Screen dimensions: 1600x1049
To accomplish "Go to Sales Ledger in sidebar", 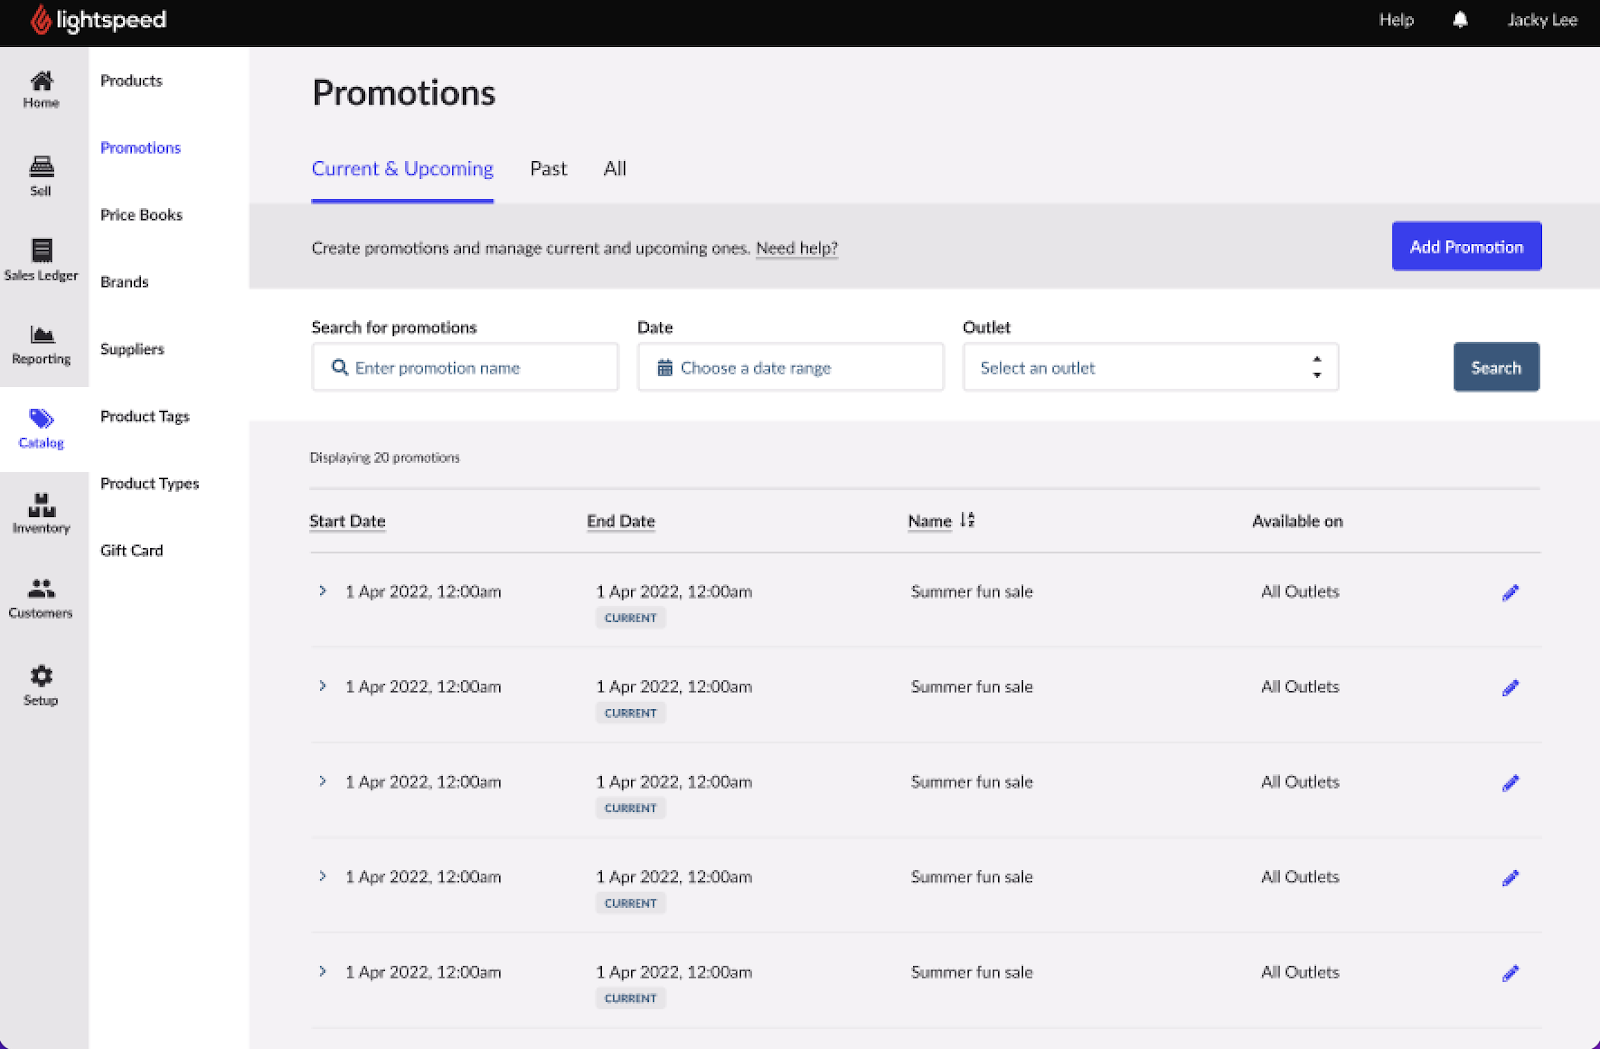I will [41, 259].
